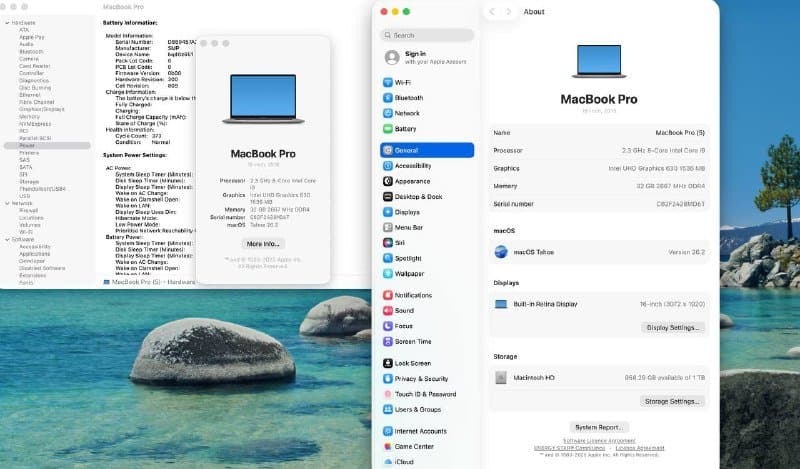Open Users & Groups icon
Viewport: 800px width, 469px height.
(x=388, y=409)
